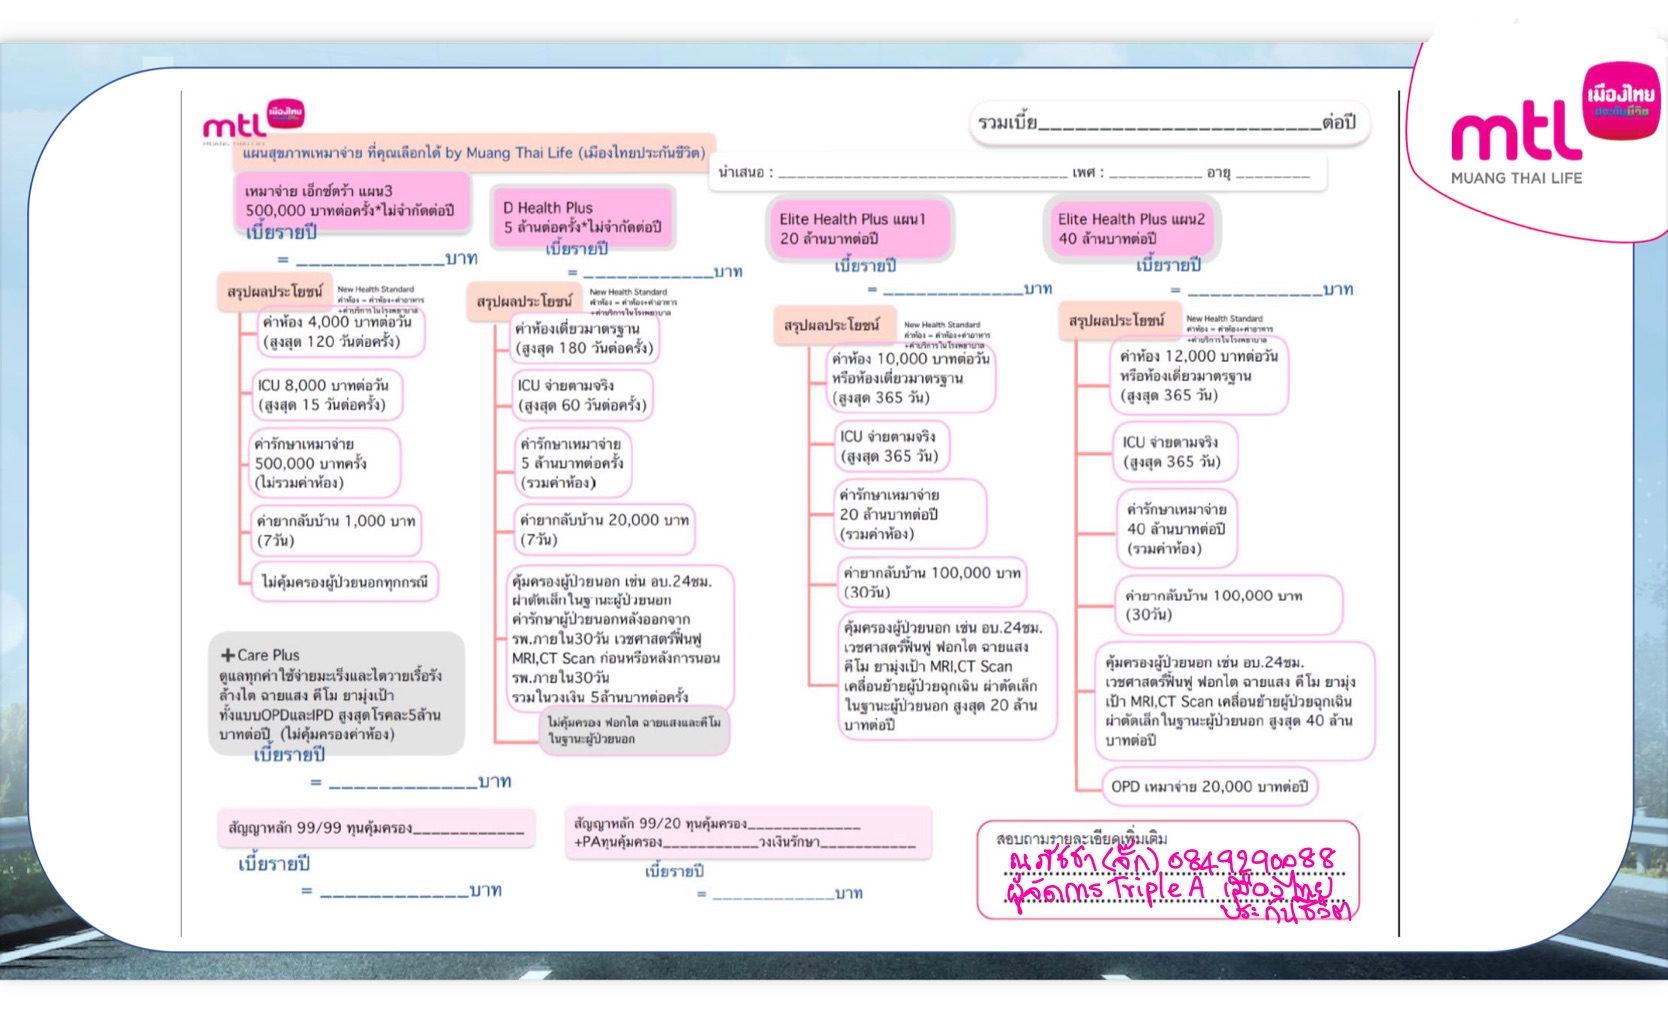Click the ไม่คุ้มครองผู้ป่วยนอกทุกกรณี box
The image size is (1668, 1023).
click(x=345, y=582)
